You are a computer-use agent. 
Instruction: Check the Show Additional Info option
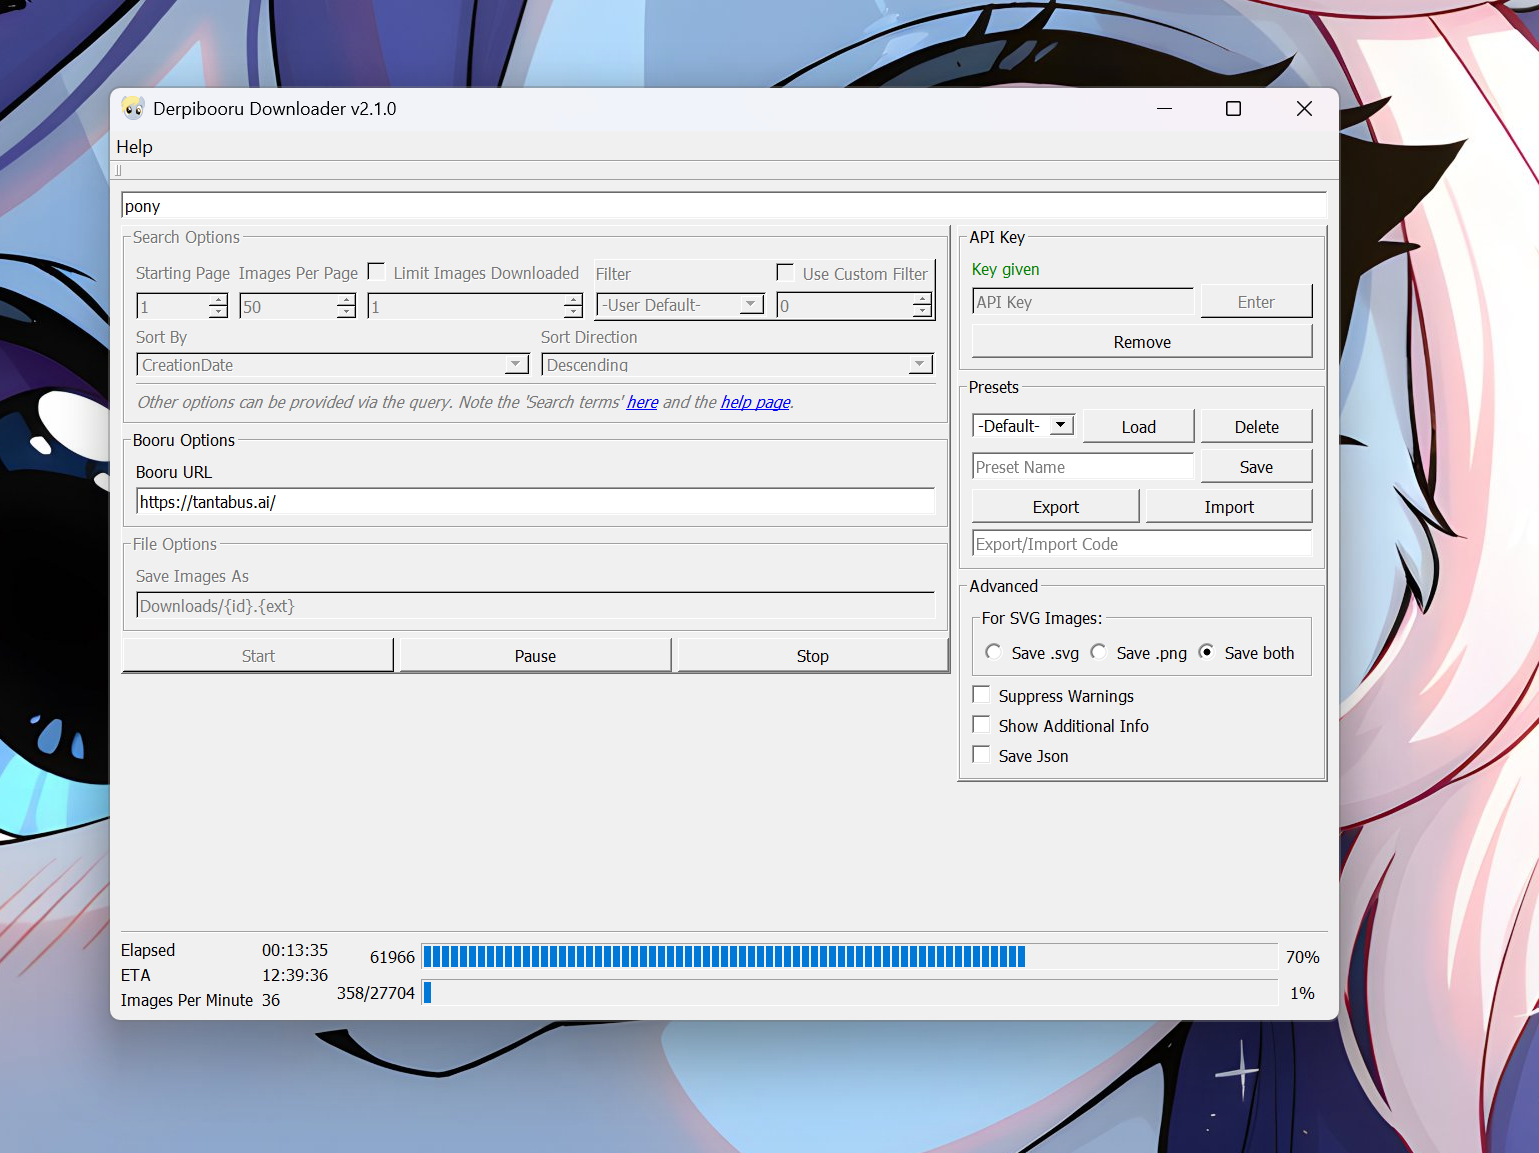(982, 725)
